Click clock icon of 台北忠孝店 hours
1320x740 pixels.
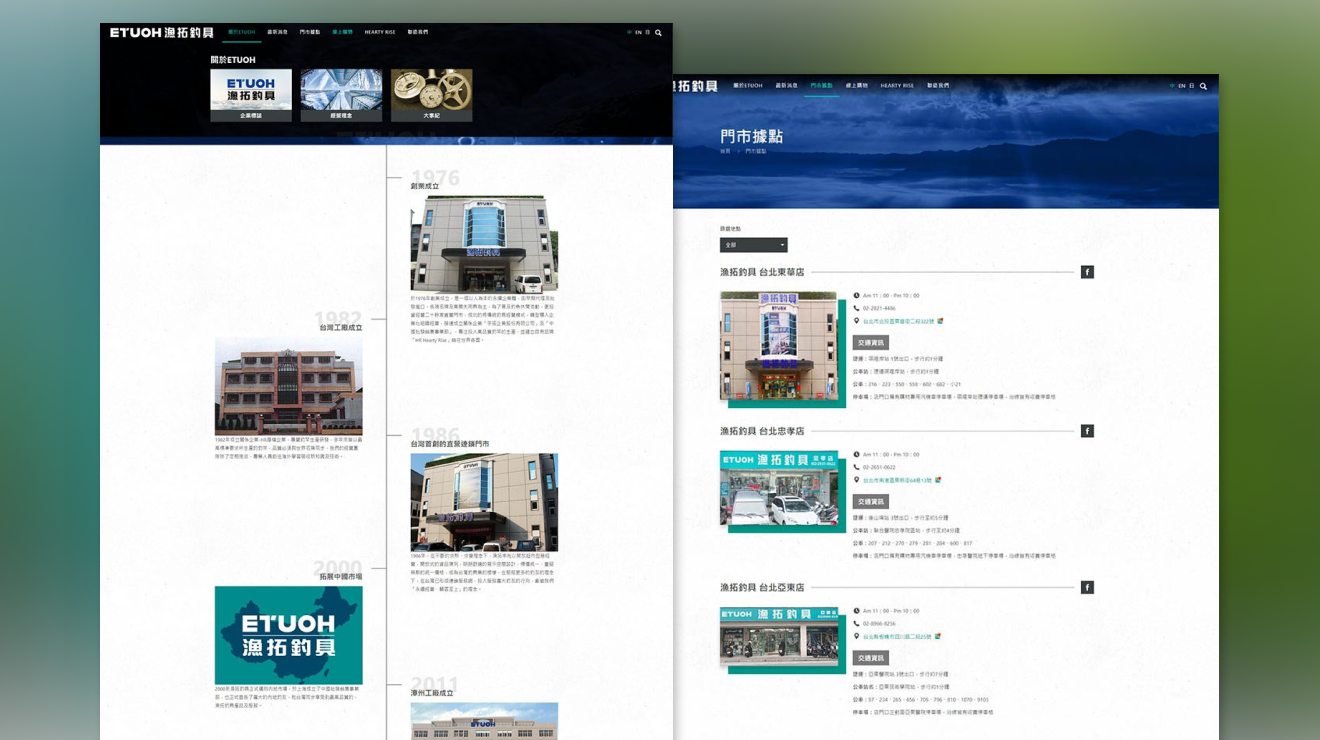coord(857,455)
